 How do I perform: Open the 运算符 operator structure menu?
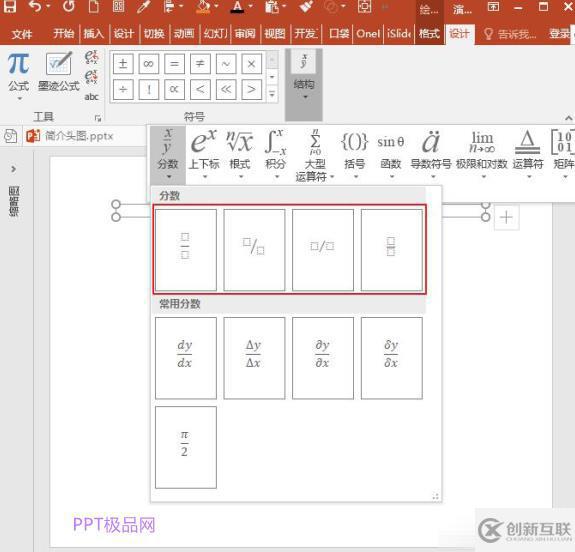528,155
